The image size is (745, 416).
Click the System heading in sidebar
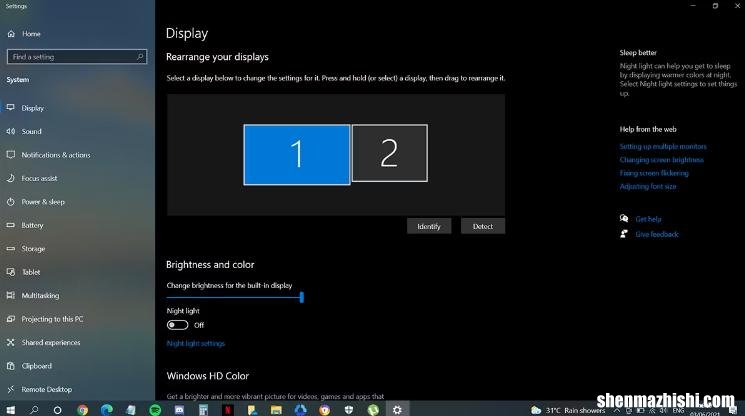tap(18, 80)
